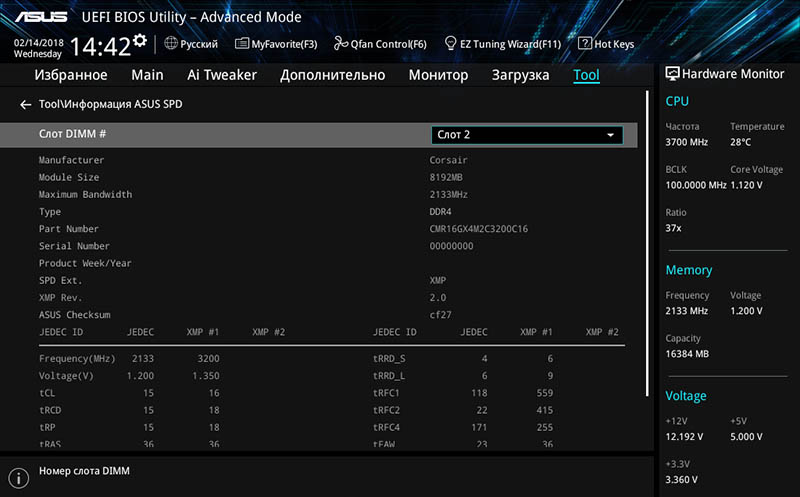Open Qfan Control(F6)
Screen dimensions: 800x497
point(380,44)
